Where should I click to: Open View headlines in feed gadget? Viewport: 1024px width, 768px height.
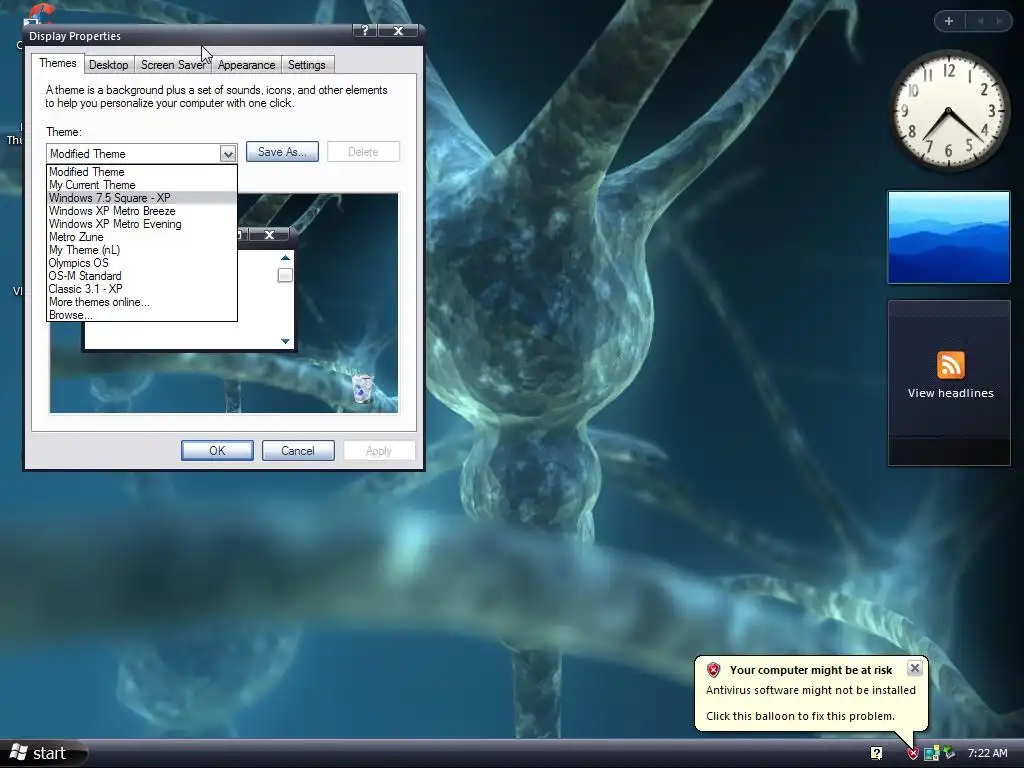(x=950, y=392)
